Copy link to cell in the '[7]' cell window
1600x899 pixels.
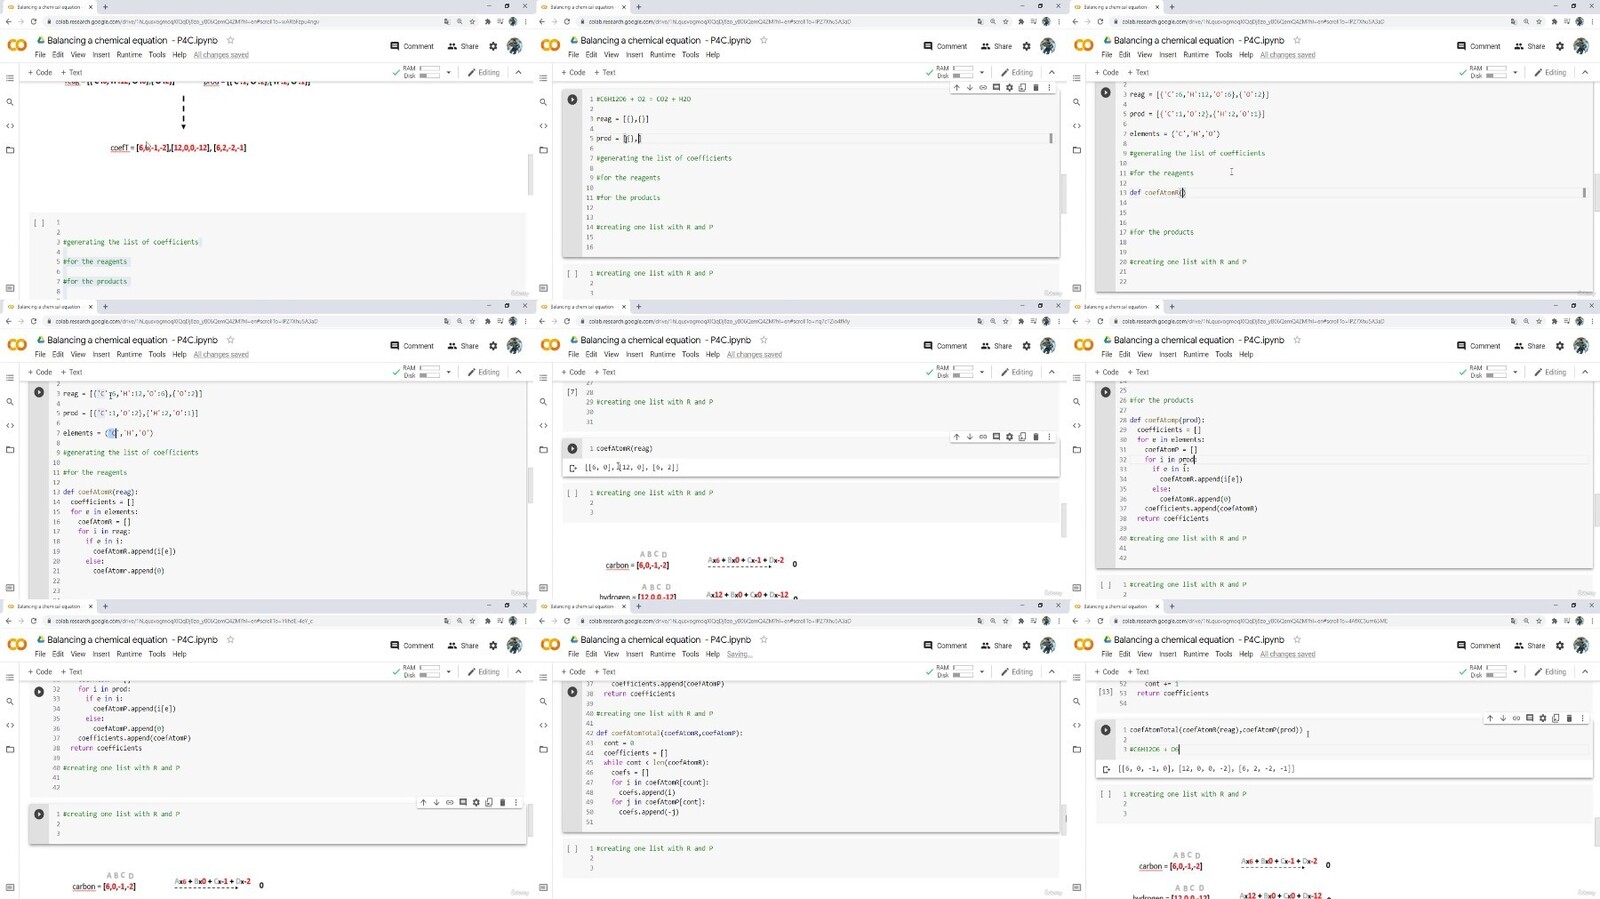coord(983,437)
